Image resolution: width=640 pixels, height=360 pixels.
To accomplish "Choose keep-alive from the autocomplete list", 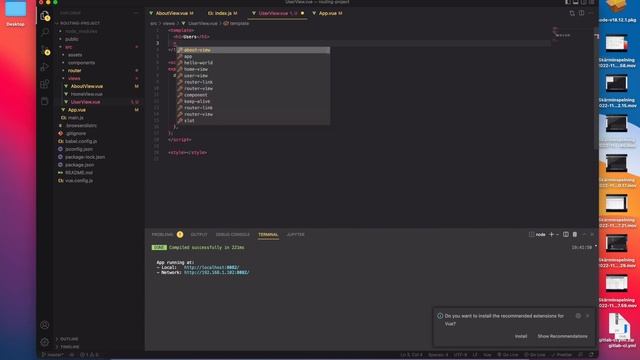I will pyautogui.click(x=253, y=101).
